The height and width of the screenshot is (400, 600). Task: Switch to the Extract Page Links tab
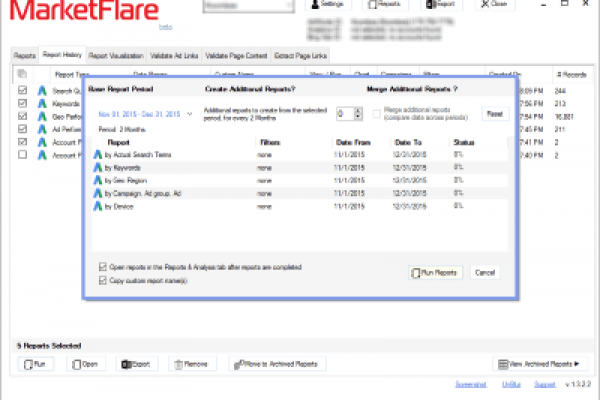pos(300,56)
